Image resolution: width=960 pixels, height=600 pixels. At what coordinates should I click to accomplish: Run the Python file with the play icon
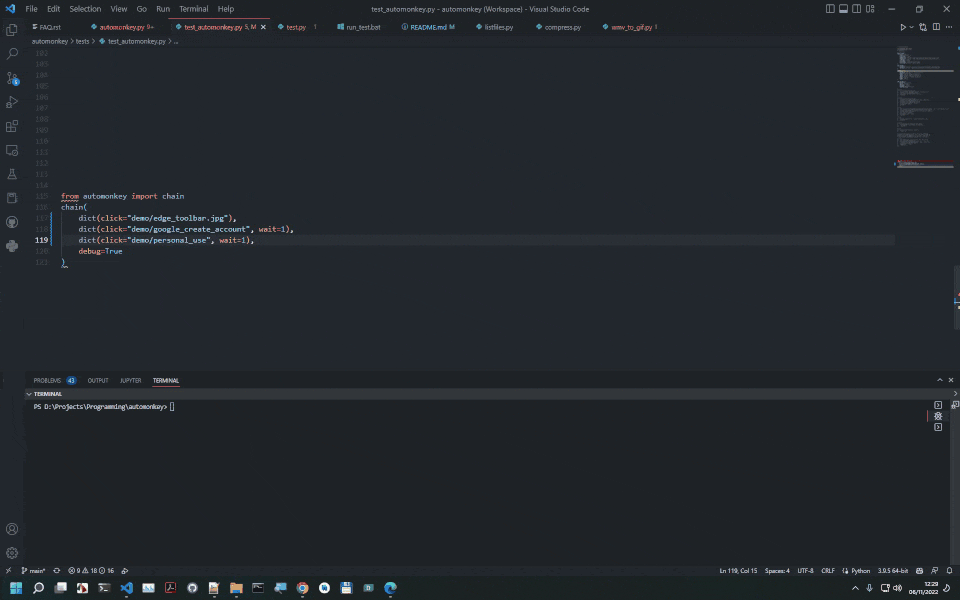pyautogui.click(x=901, y=27)
